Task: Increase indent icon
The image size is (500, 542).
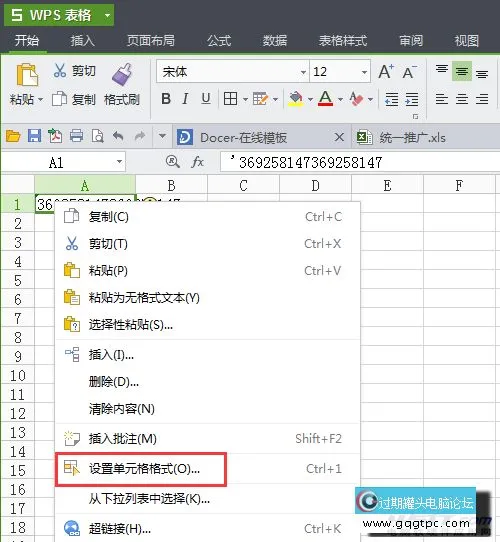Action: click(411, 99)
